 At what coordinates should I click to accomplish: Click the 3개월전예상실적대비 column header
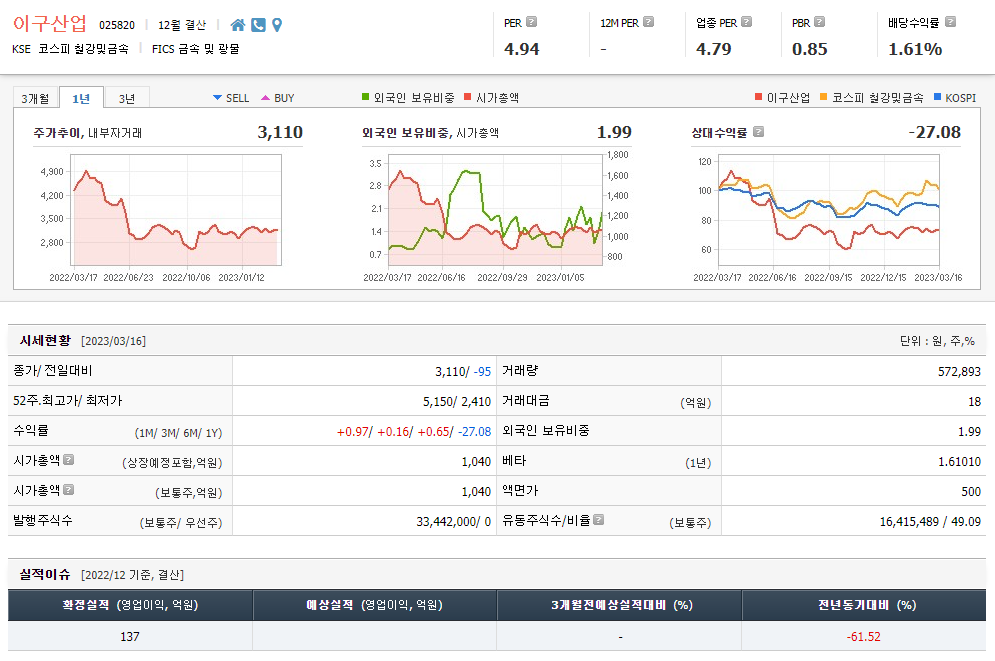pyautogui.click(x=619, y=605)
